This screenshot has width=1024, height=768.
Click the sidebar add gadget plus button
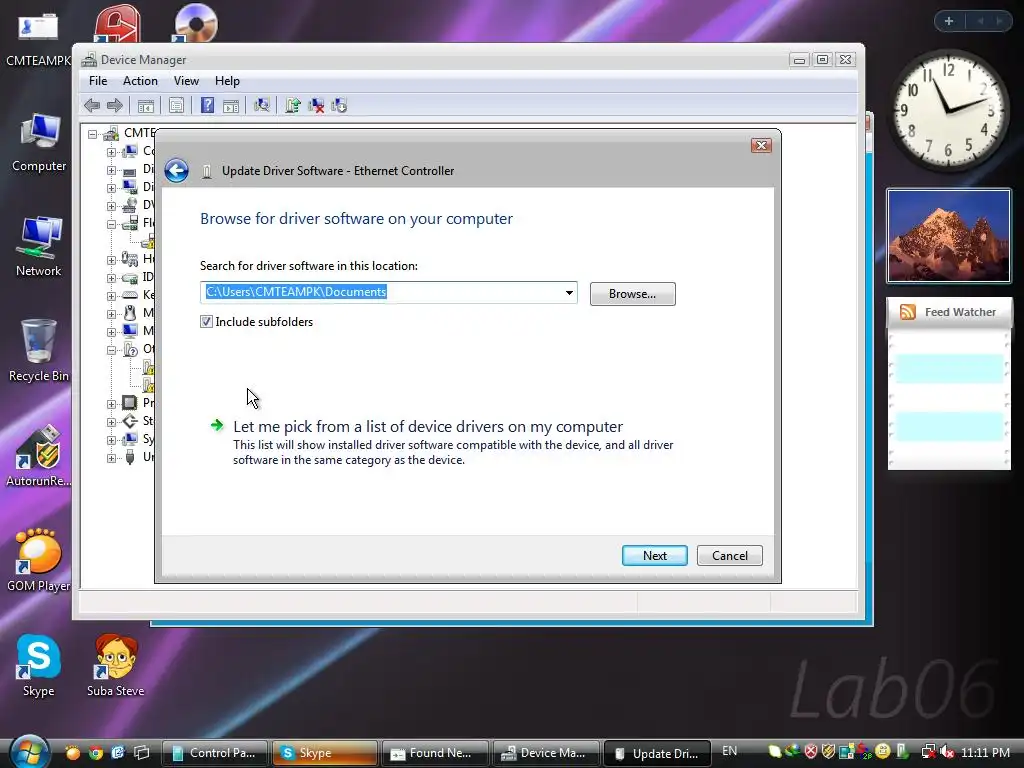(949, 21)
